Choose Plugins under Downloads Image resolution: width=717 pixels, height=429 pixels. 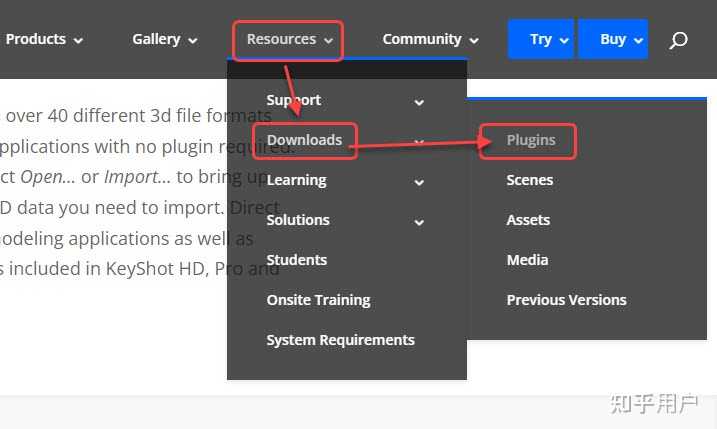point(531,140)
